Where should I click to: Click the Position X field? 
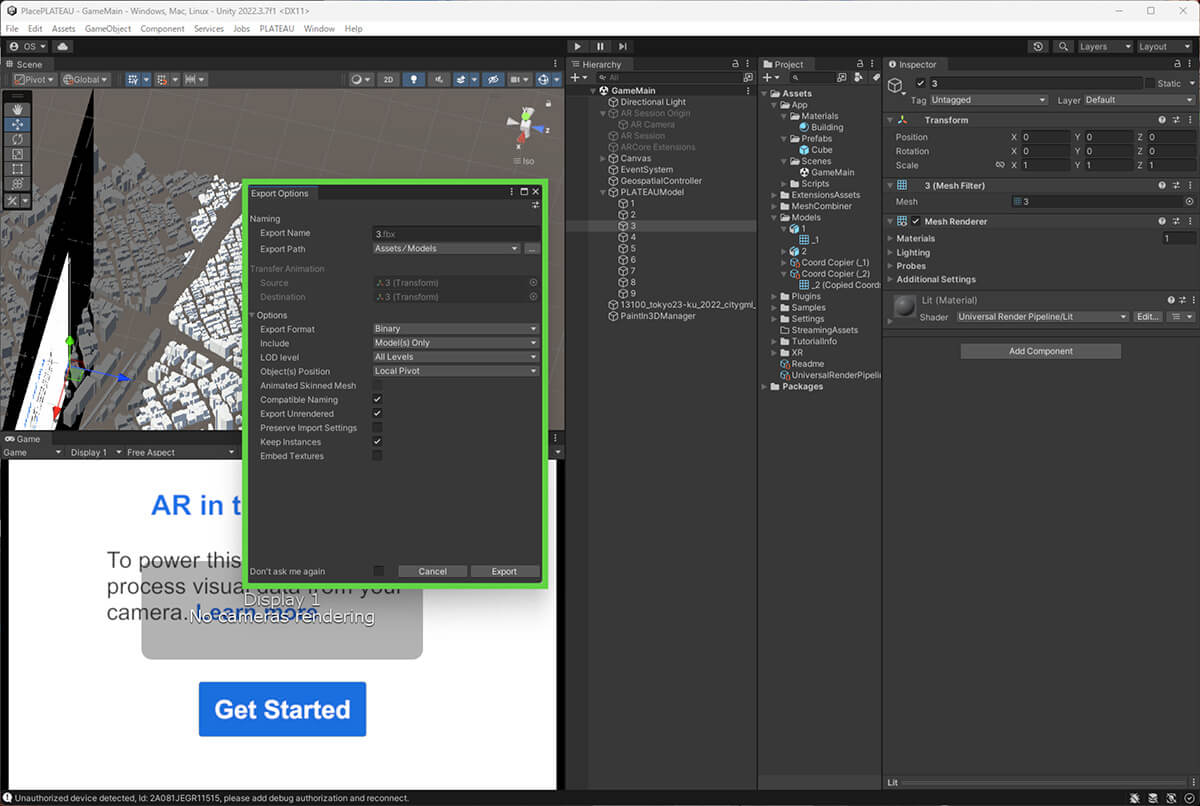pyautogui.click(x=1044, y=137)
